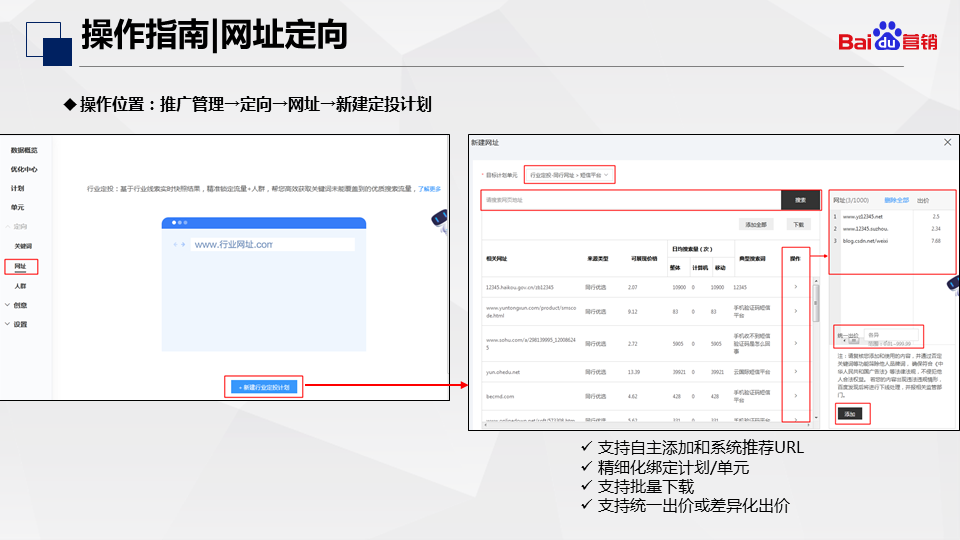Collapse the 定向 section in sidebar
The width and height of the screenshot is (960, 540).
17,227
